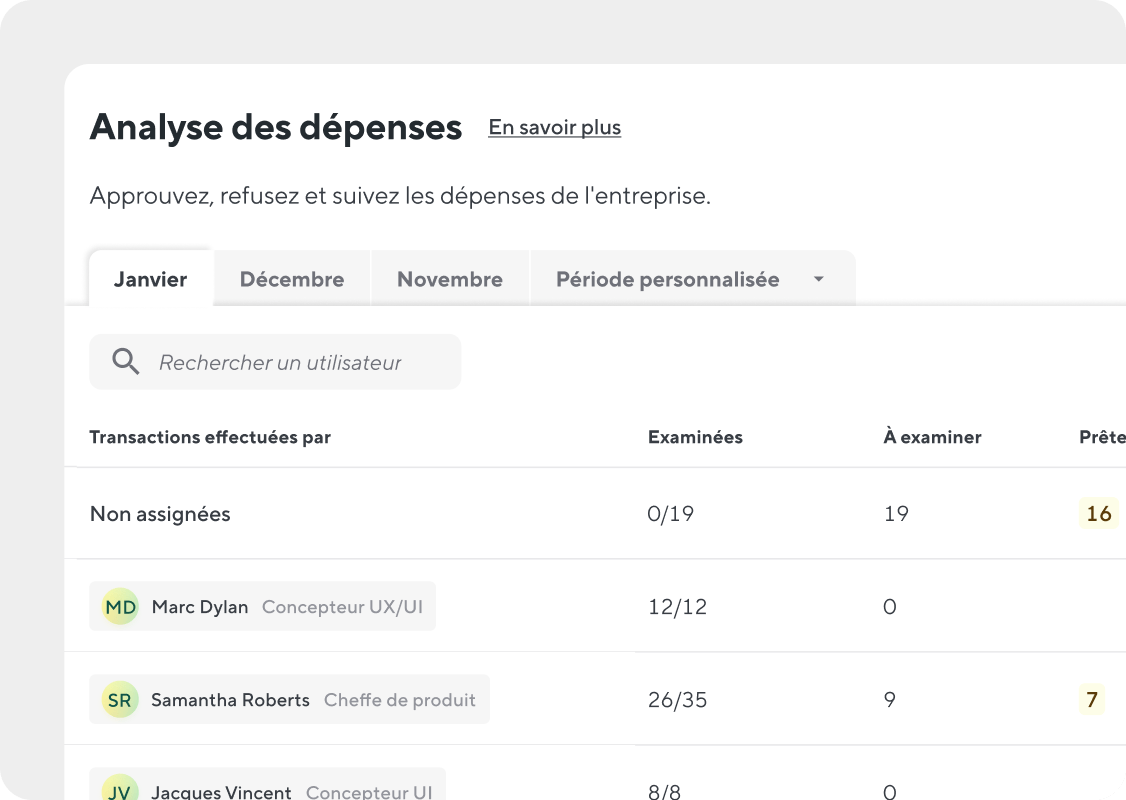Select the 8/8 examined value
The image size is (1126, 800).
(x=664, y=792)
